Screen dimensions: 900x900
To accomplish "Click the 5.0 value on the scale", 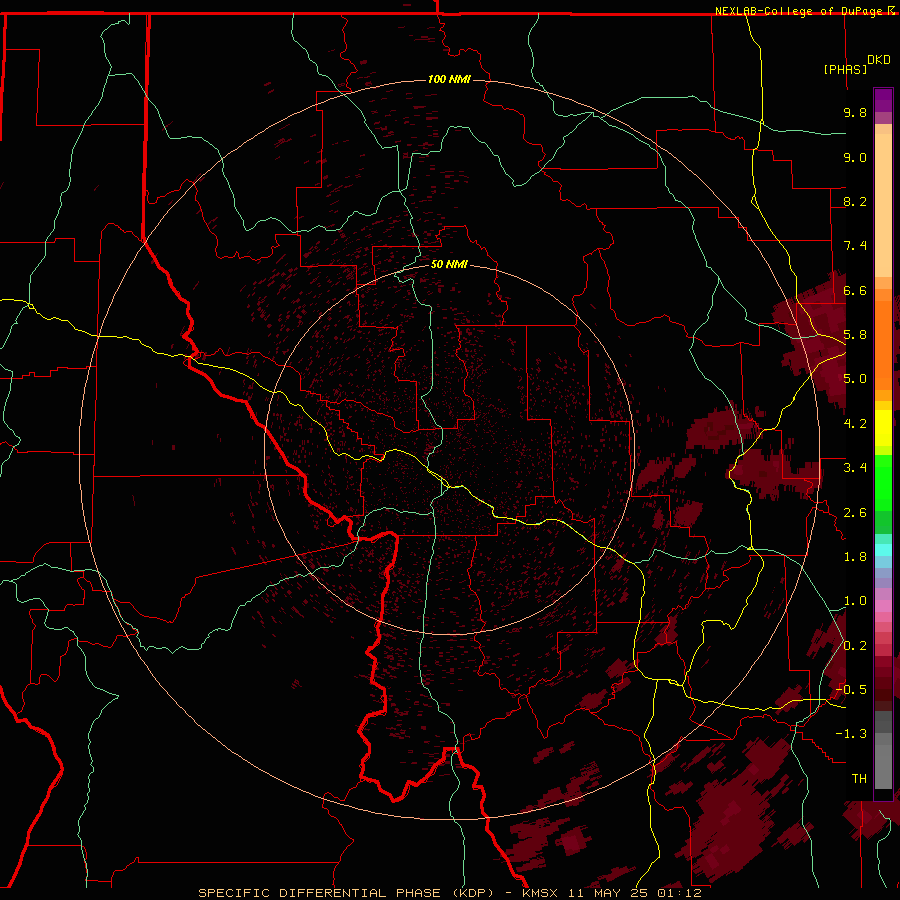I will [x=855, y=379].
